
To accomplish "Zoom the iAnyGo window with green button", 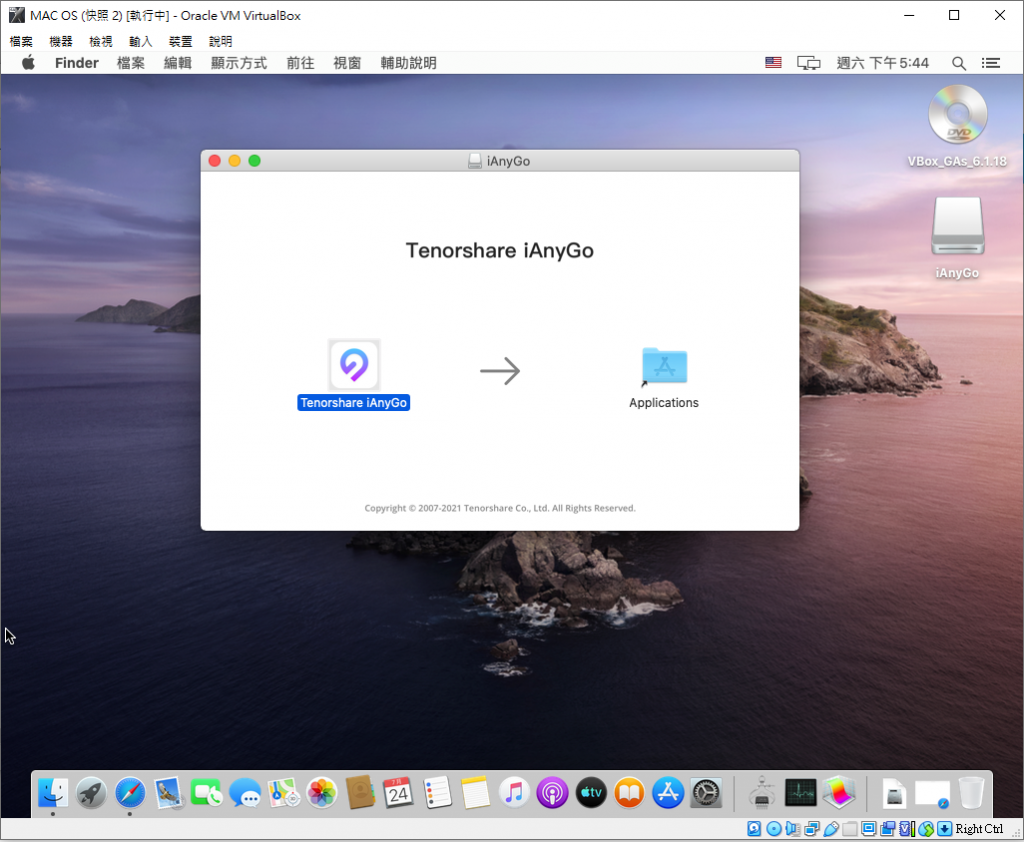I will tap(255, 161).
